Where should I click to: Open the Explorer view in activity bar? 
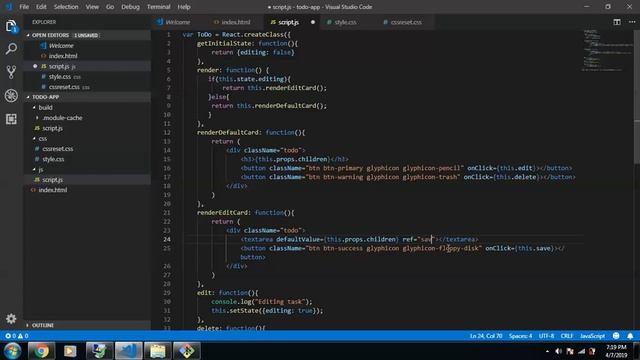11,26
